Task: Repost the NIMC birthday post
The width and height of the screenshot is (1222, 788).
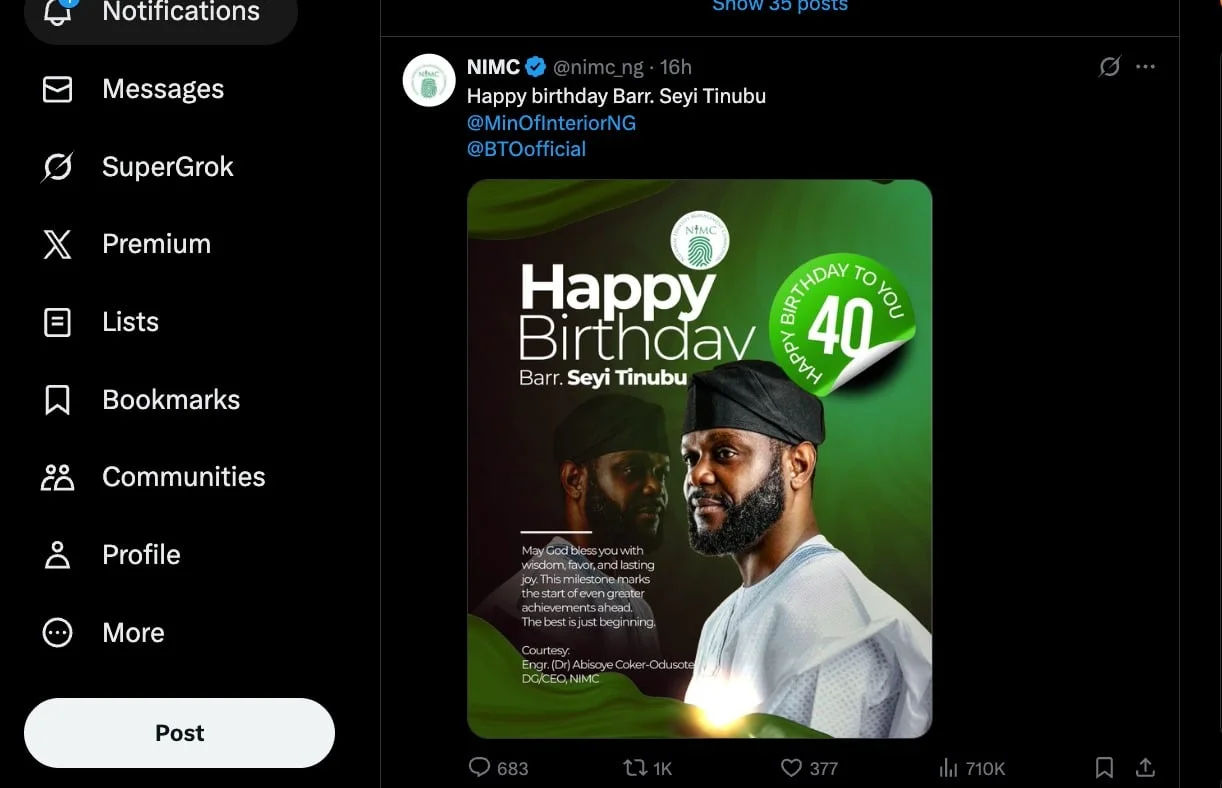Action: click(634, 768)
